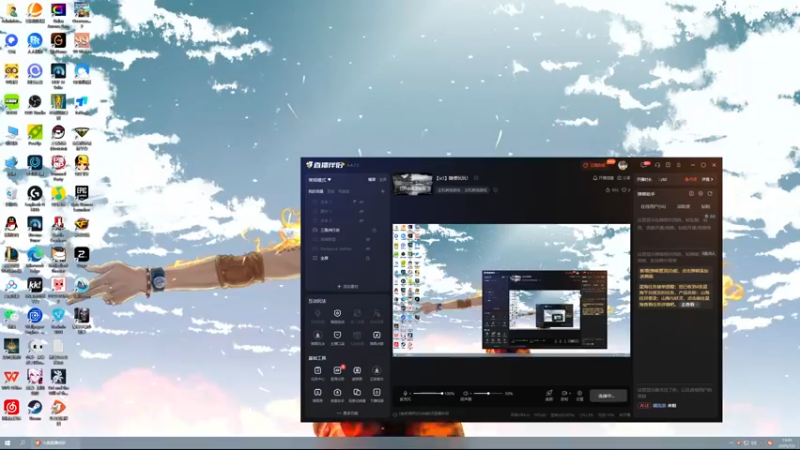Click the 分享 share link
The height and width of the screenshot is (450, 800).
[624, 178]
